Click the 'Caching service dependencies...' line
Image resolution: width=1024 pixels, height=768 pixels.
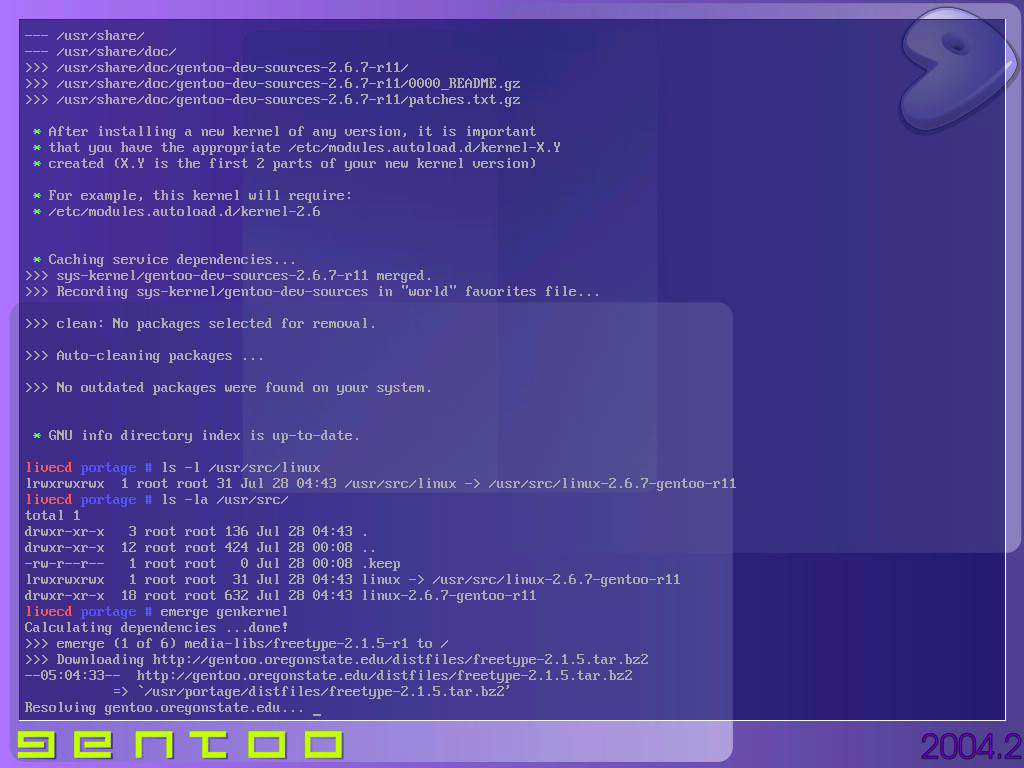[165, 260]
